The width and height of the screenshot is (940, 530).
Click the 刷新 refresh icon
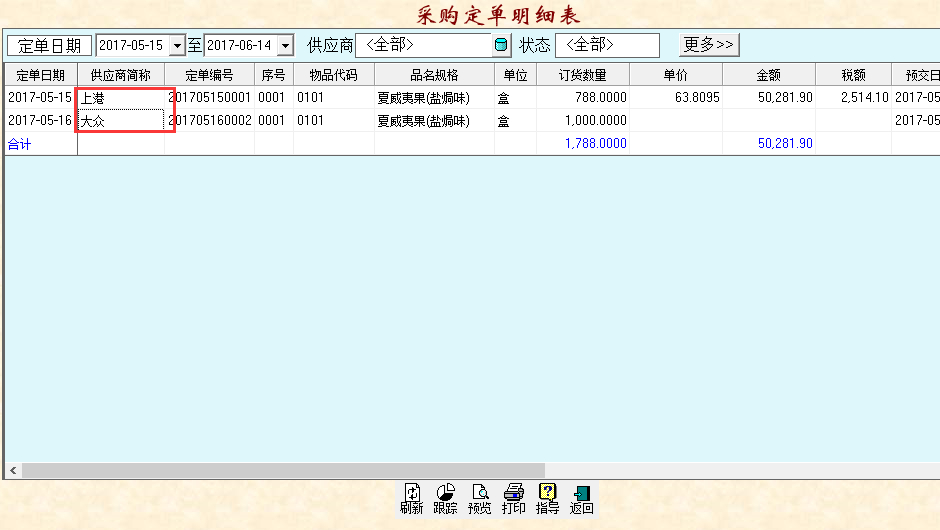(412, 499)
